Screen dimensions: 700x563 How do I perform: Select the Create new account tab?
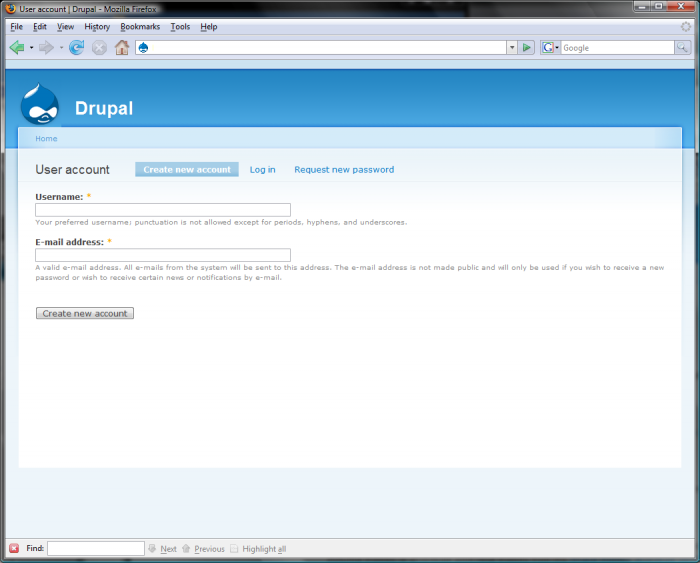coord(187,170)
